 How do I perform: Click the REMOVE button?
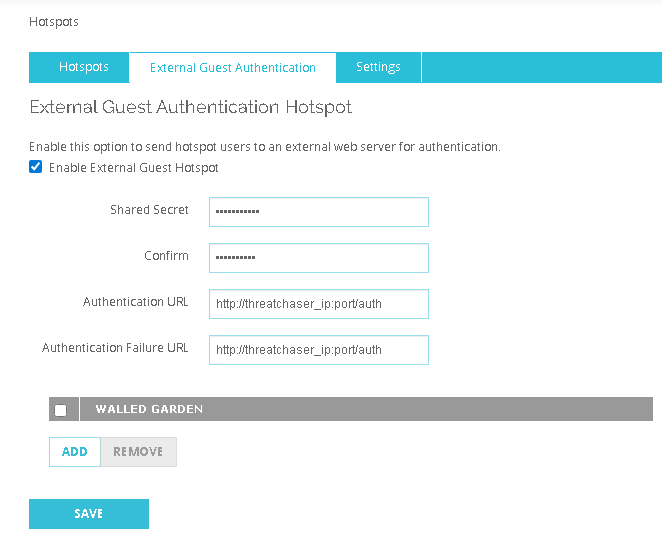(138, 452)
